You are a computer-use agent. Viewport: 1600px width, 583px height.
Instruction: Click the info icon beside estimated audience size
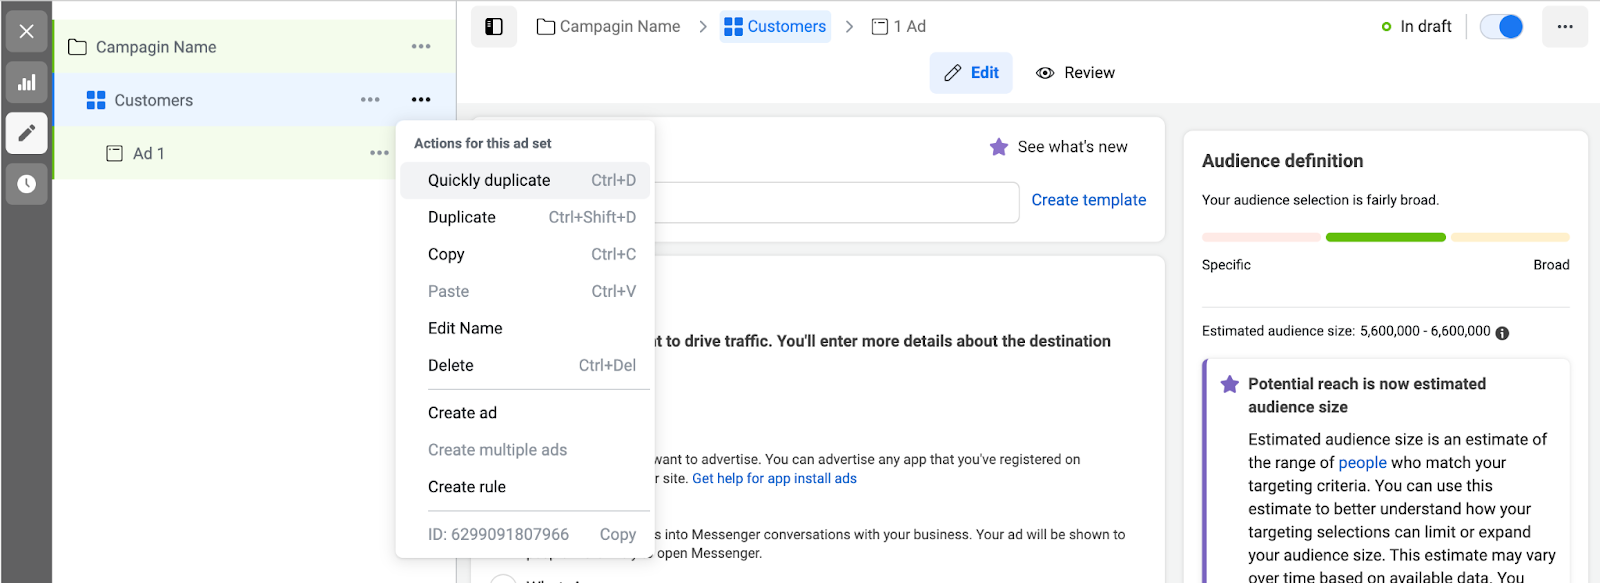point(1502,333)
